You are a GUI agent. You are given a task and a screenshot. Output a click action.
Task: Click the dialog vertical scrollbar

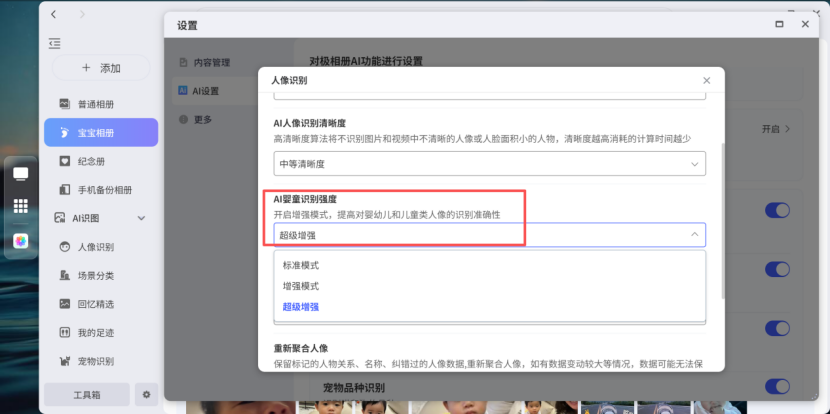pyautogui.click(x=721, y=222)
